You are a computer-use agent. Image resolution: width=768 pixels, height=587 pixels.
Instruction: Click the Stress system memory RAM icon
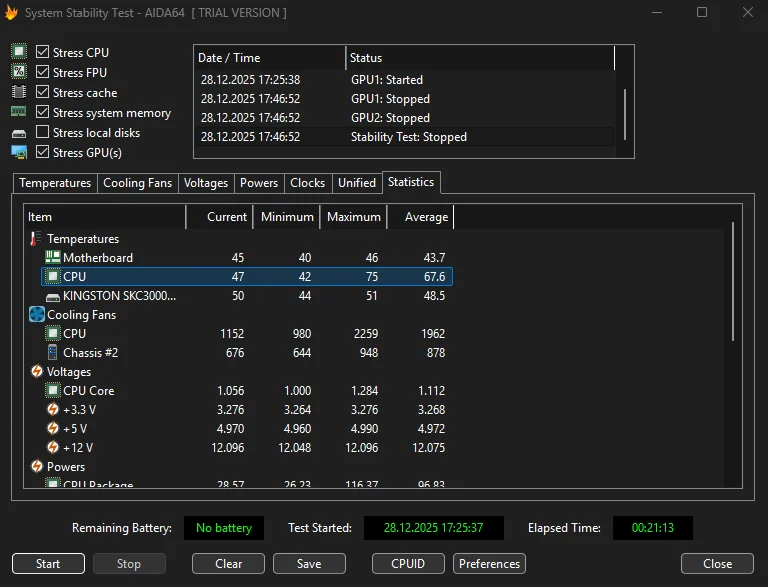click(19, 112)
